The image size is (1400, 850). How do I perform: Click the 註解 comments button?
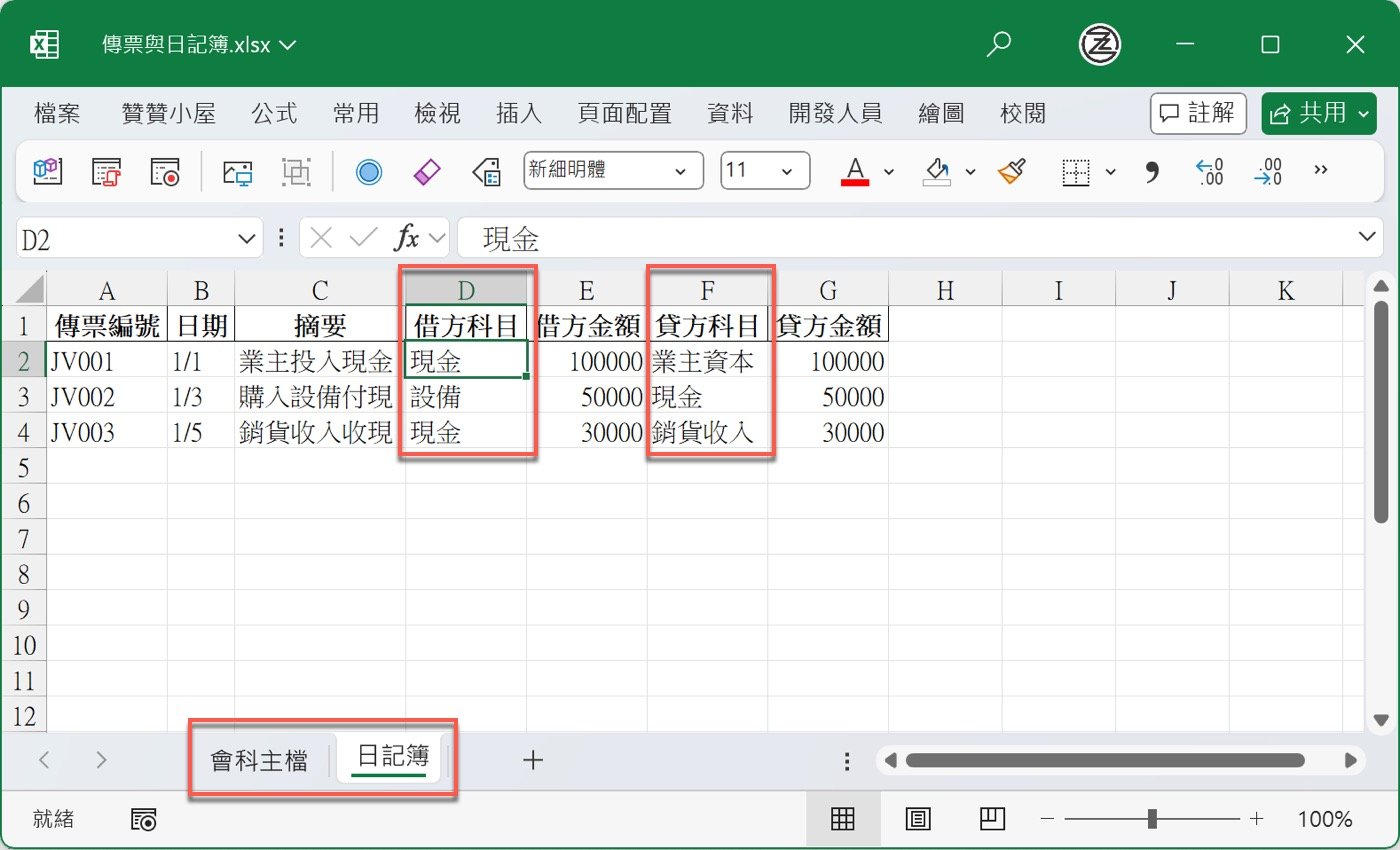point(1197,113)
